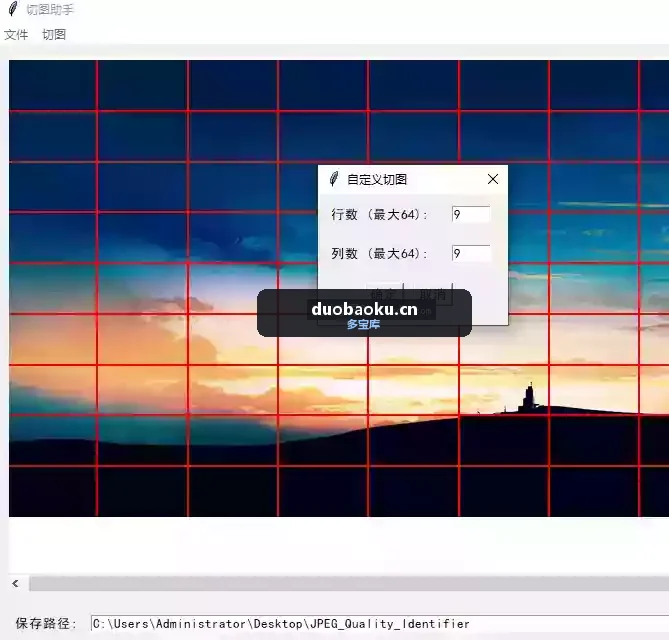669x640 pixels.
Task: Click the horizontal scrollbar left arrow
Action: point(16,583)
